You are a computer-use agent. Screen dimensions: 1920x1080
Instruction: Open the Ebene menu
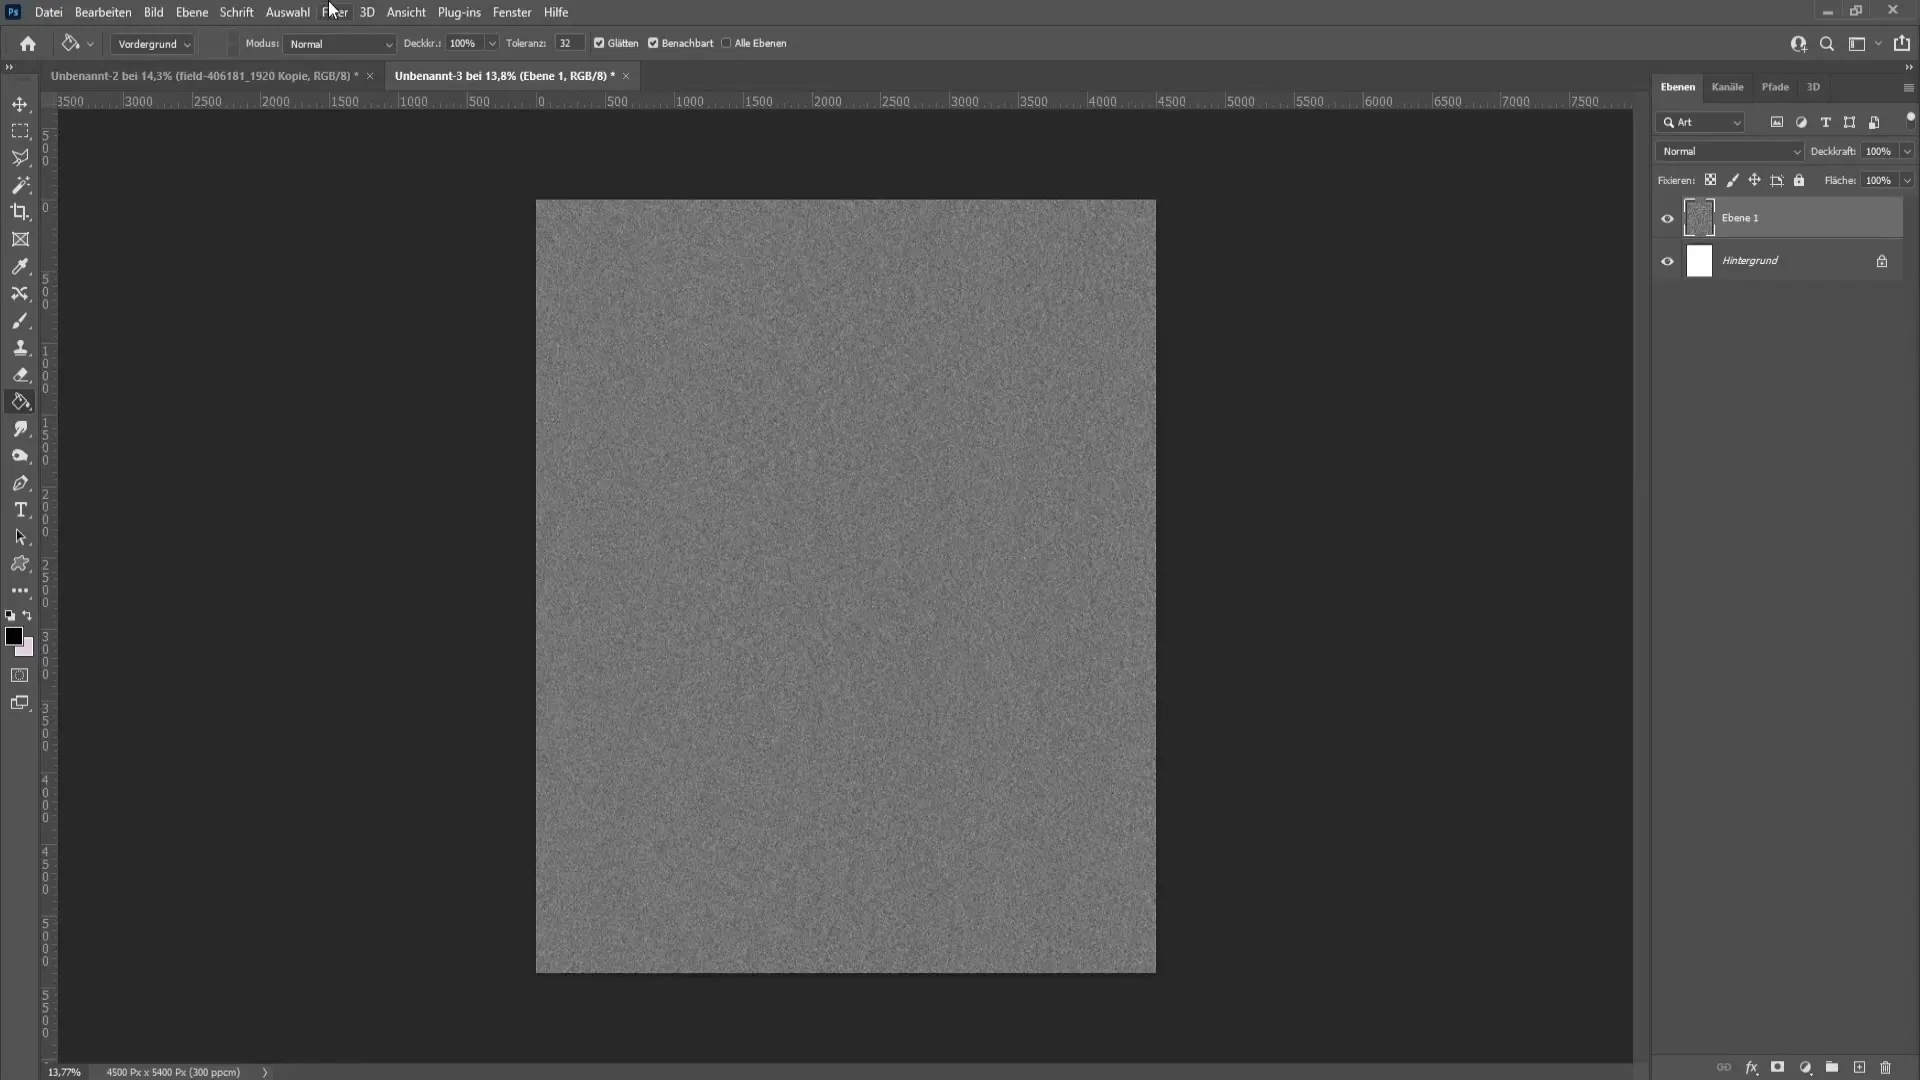coord(191,12)
